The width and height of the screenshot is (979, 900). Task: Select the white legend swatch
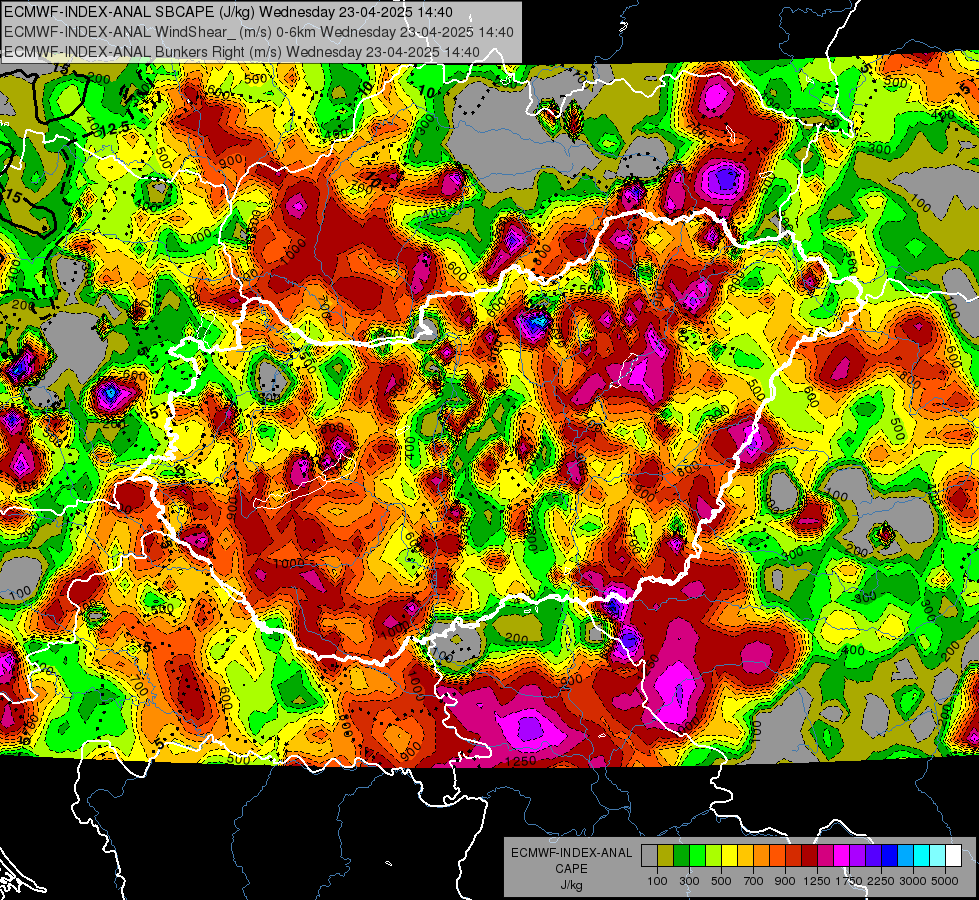click(953, 856)
